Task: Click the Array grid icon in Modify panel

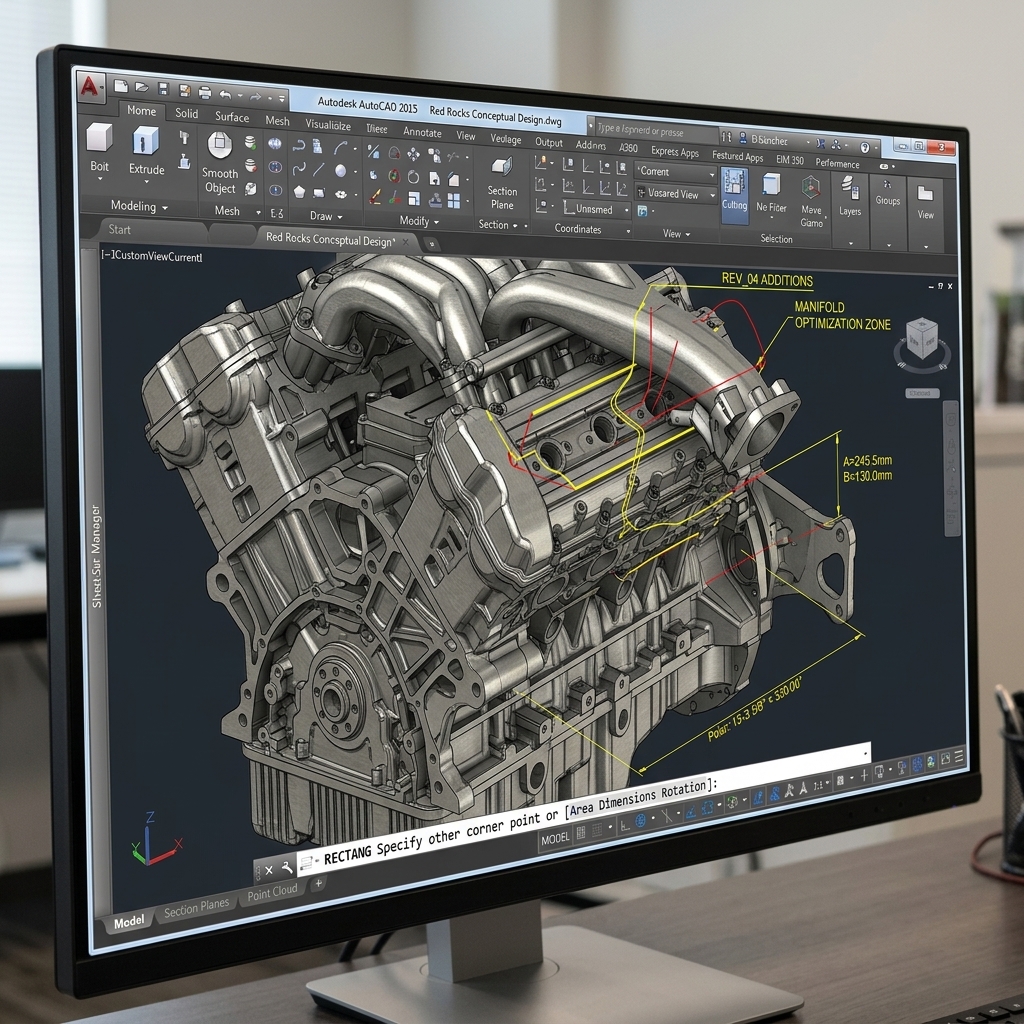Action: coord(454,201)
